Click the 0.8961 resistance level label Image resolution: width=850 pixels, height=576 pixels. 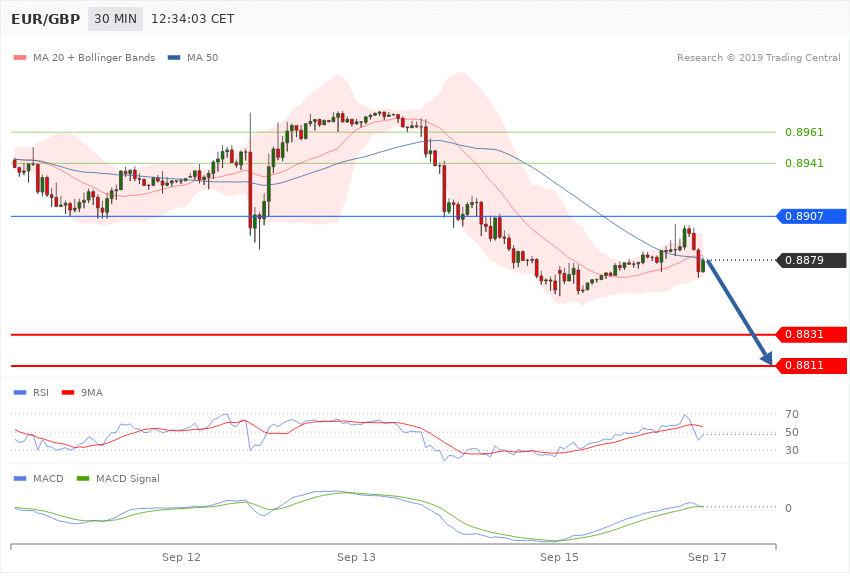(804, 132)
